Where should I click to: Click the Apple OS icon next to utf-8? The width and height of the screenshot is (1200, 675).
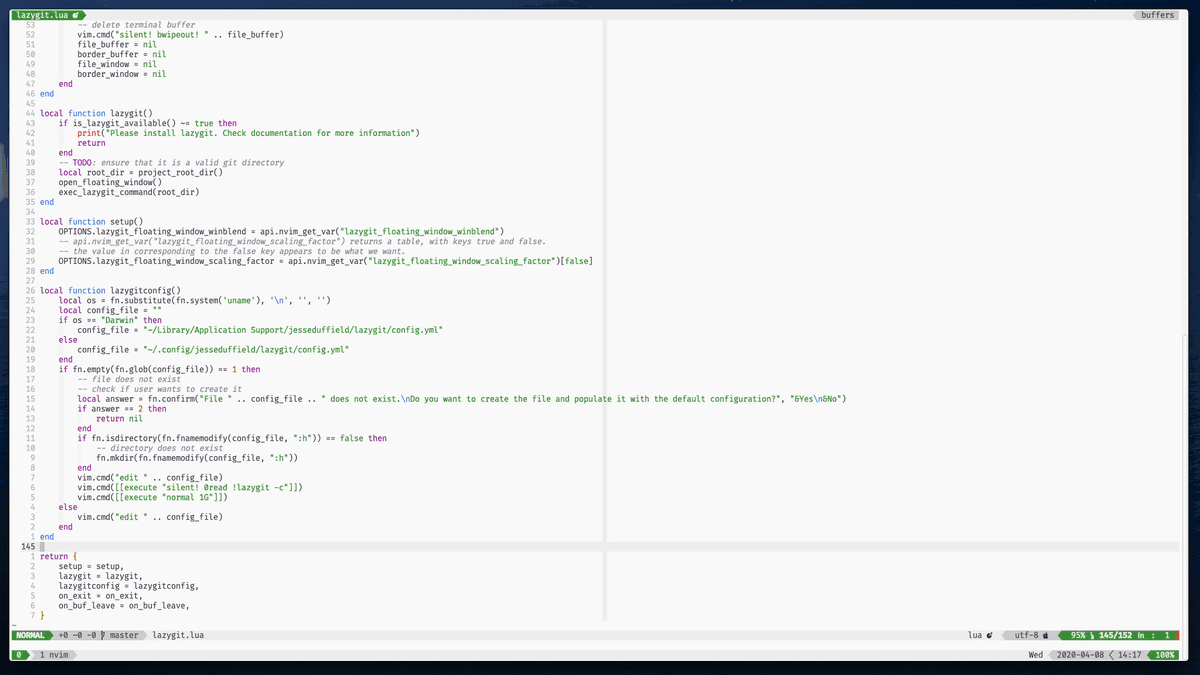[x=1046, y=635]
